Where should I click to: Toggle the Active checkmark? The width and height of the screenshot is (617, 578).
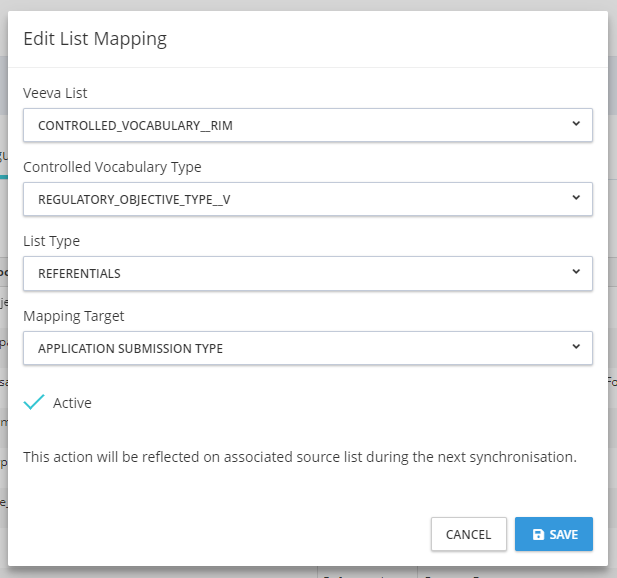tap(35, 402)
